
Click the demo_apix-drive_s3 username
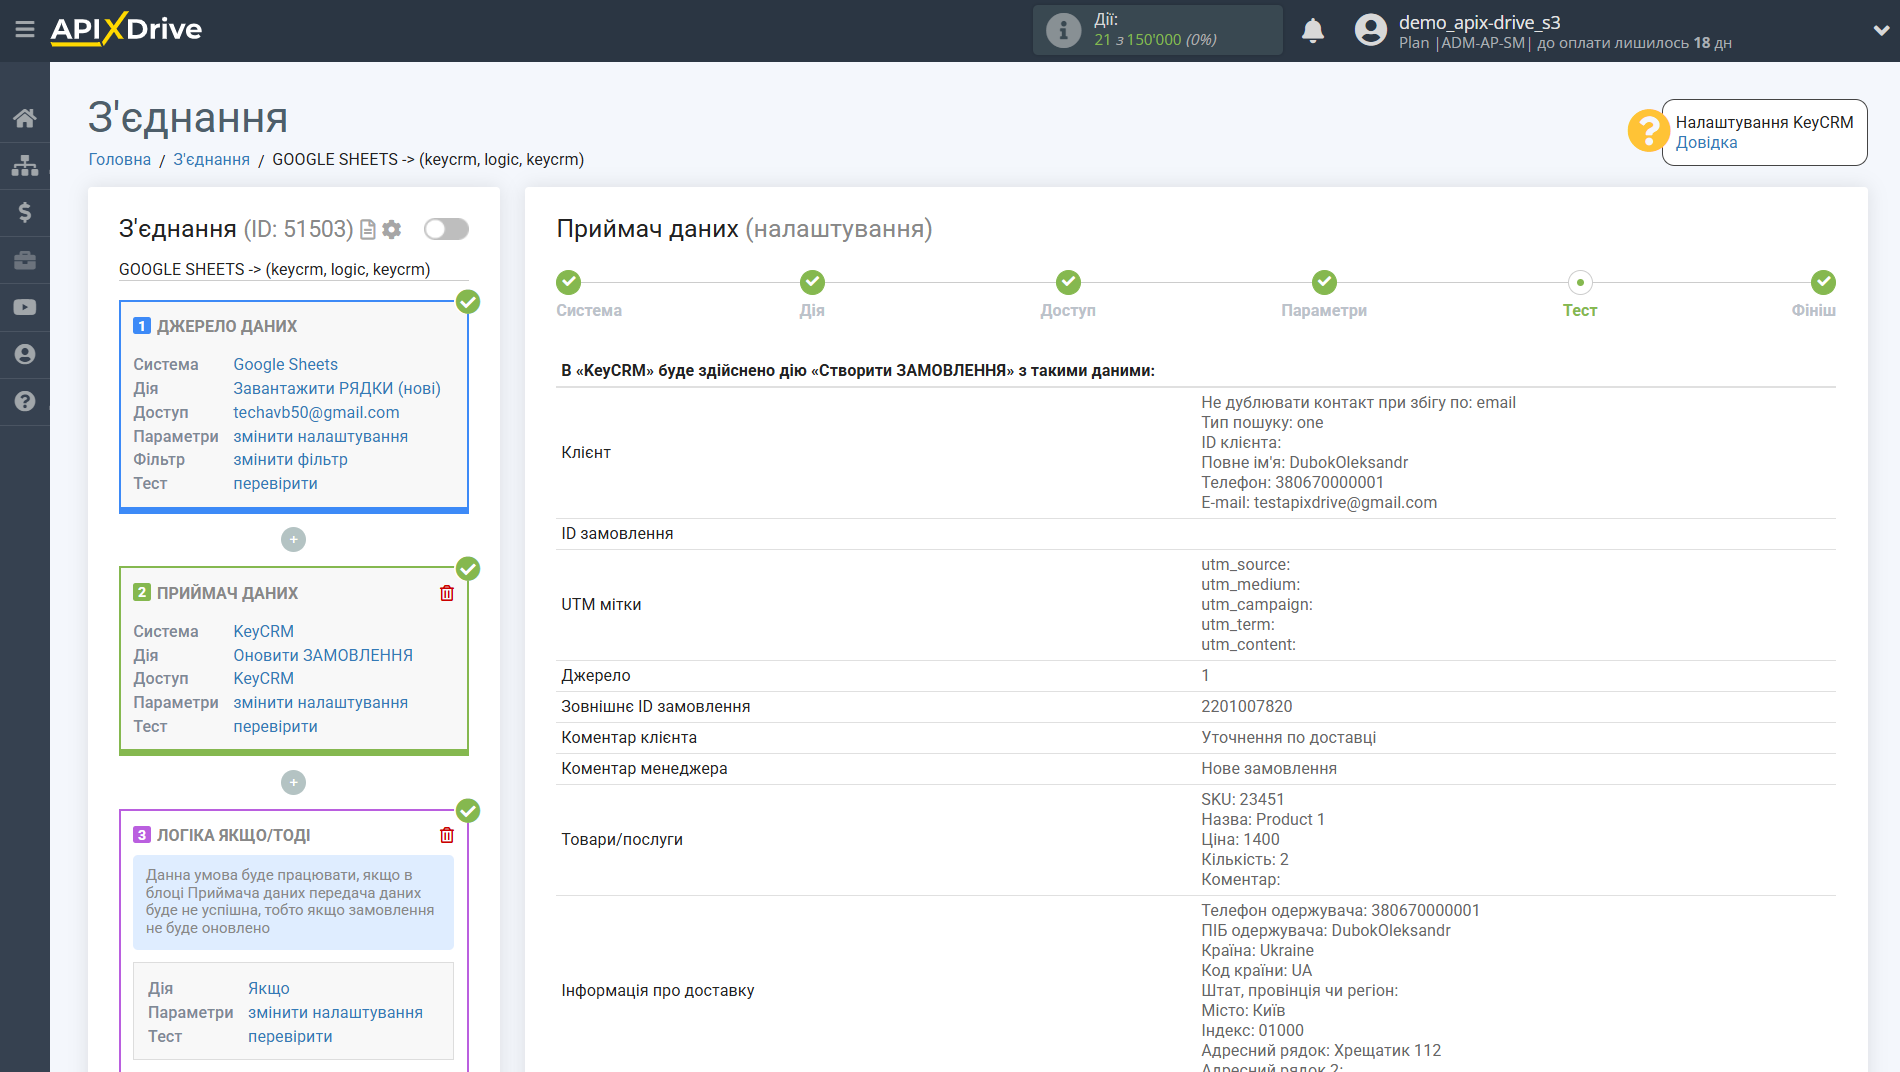pyautogui.click(x=1479, y=22)
